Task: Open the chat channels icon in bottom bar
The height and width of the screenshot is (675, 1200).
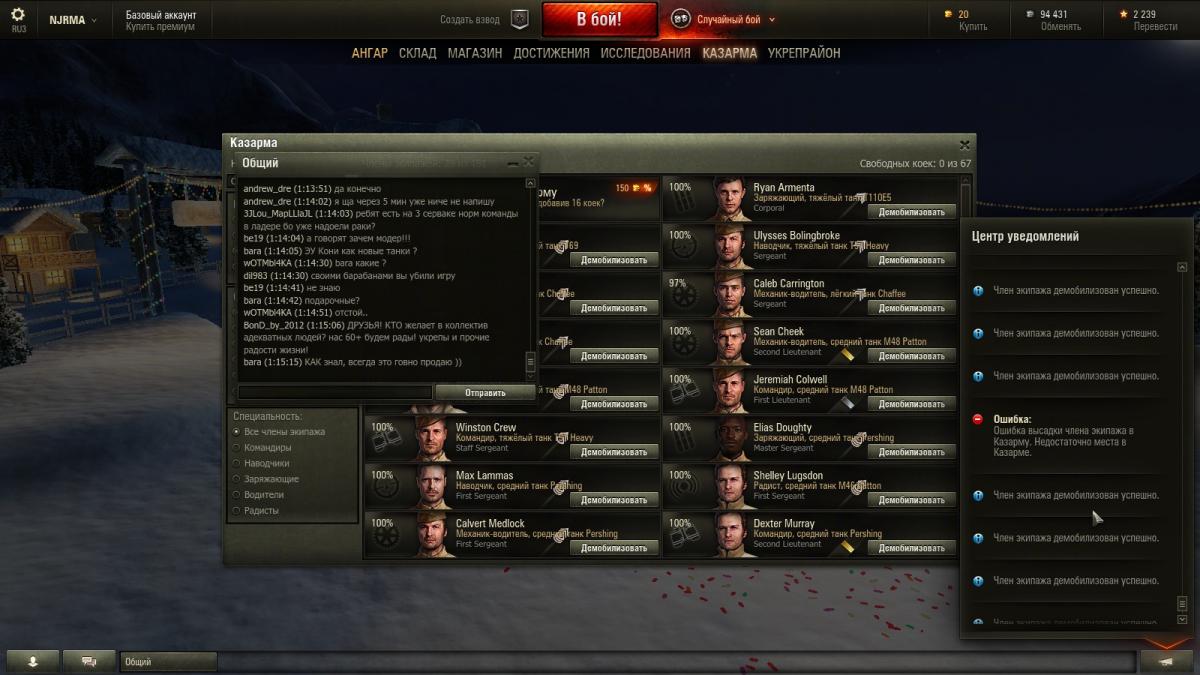Action: click(x=89, y=661)
